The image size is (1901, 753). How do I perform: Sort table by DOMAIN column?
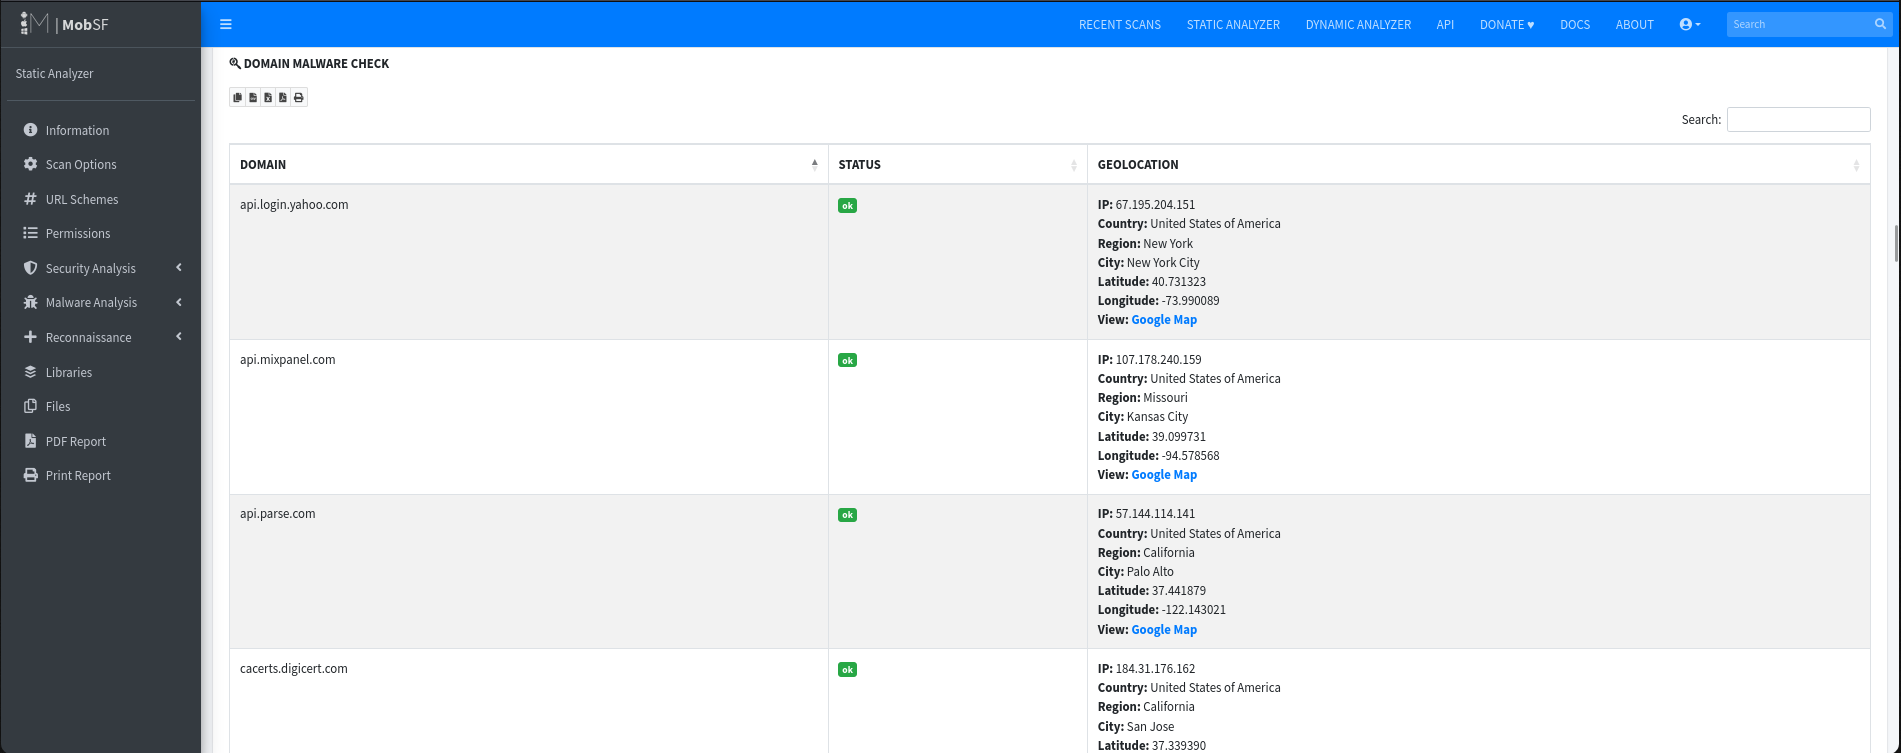(x=528, y=164)
